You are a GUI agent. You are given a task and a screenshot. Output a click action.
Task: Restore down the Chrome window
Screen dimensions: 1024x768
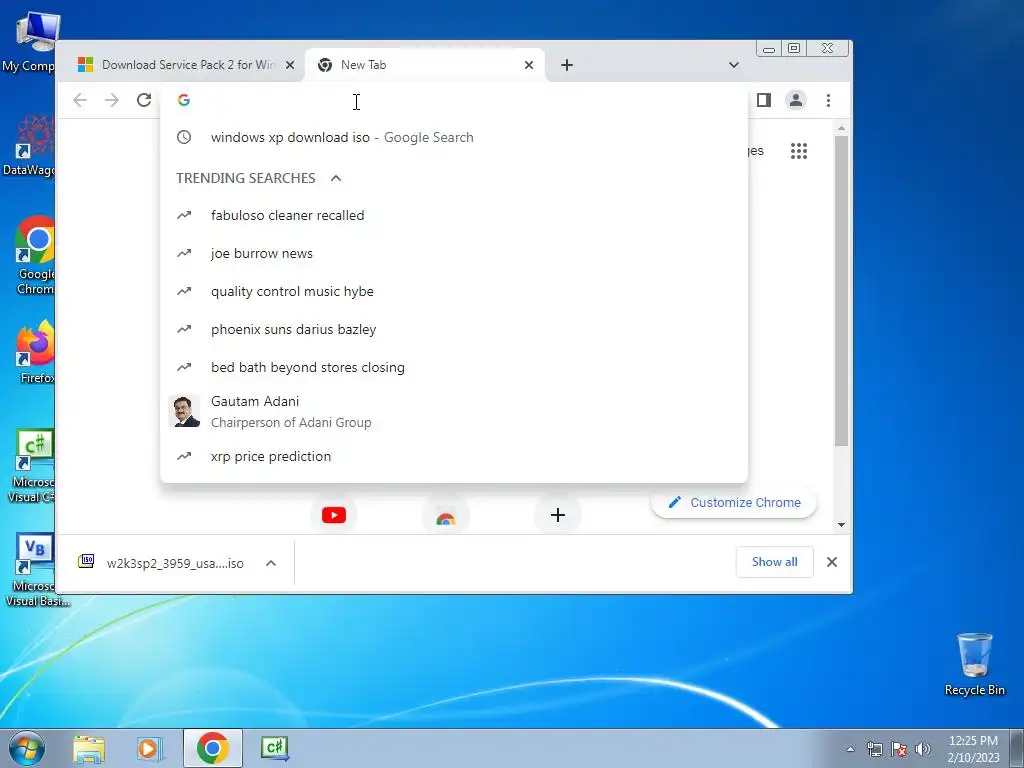(794, 48)
